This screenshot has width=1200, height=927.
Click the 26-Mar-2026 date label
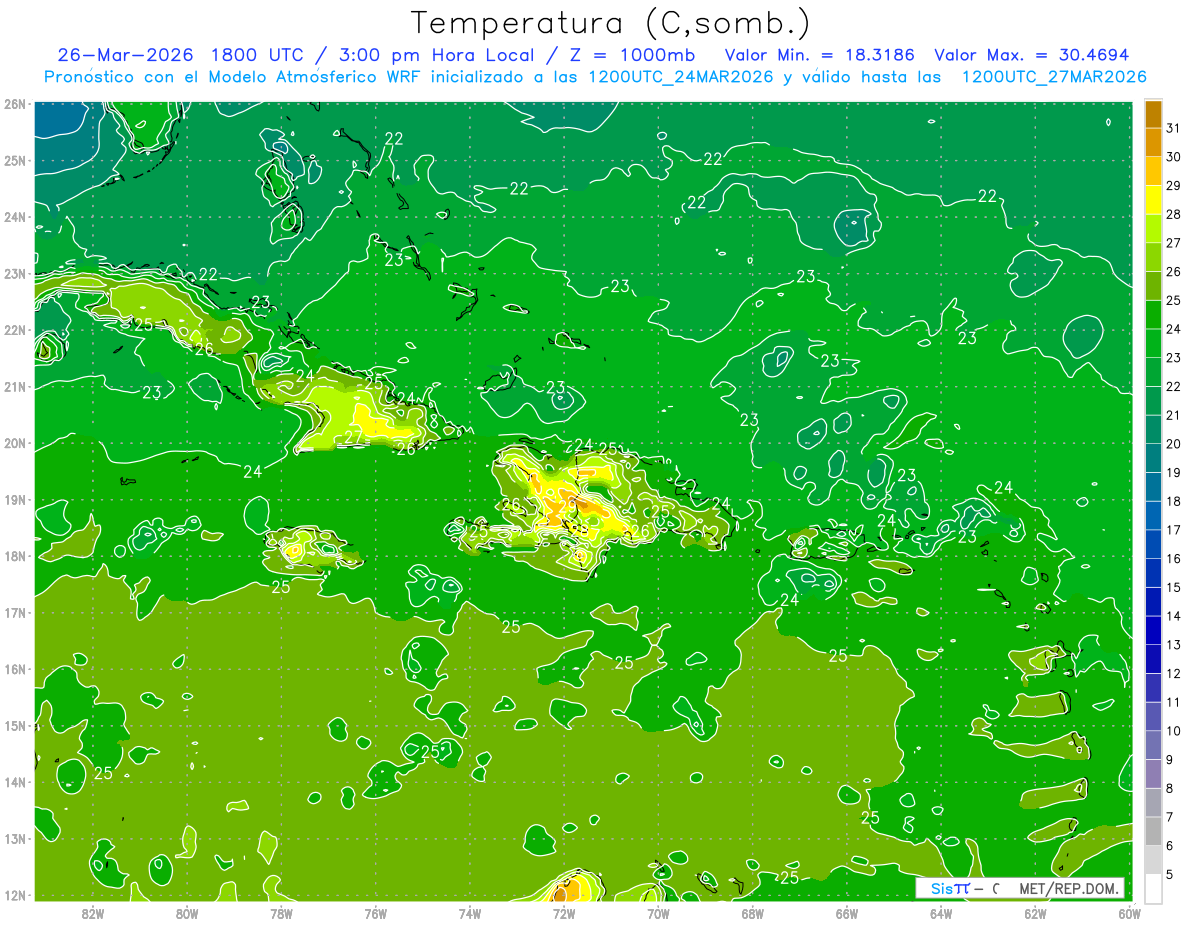point(125,55)
